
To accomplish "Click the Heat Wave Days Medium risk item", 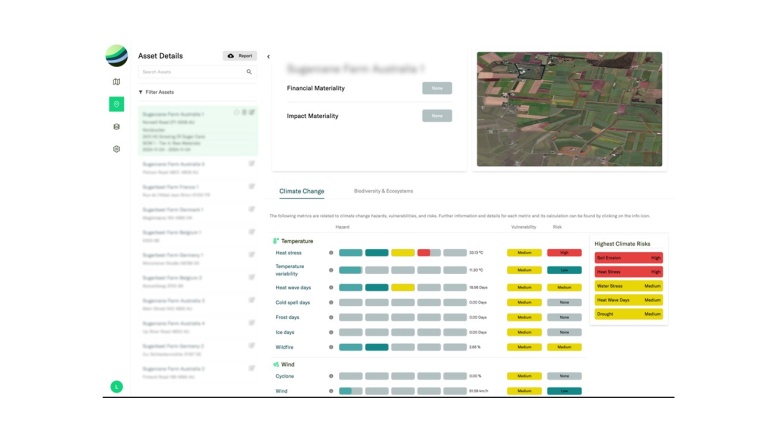I will (x=629, y=300).
